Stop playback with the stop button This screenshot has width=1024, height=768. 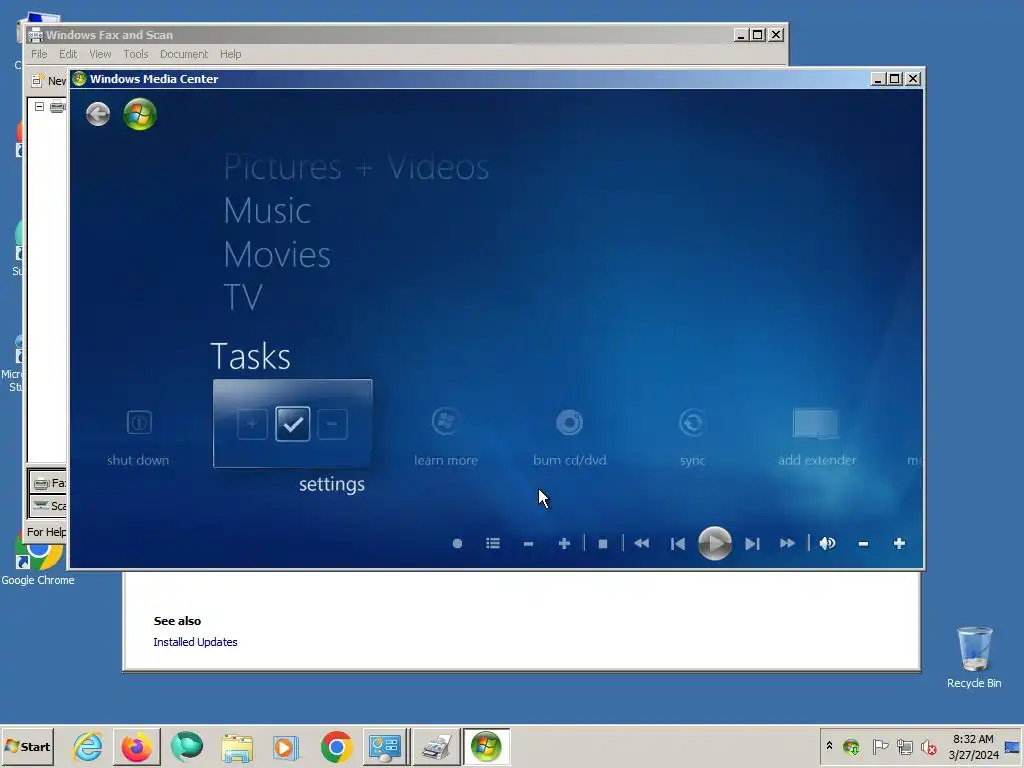603,543
